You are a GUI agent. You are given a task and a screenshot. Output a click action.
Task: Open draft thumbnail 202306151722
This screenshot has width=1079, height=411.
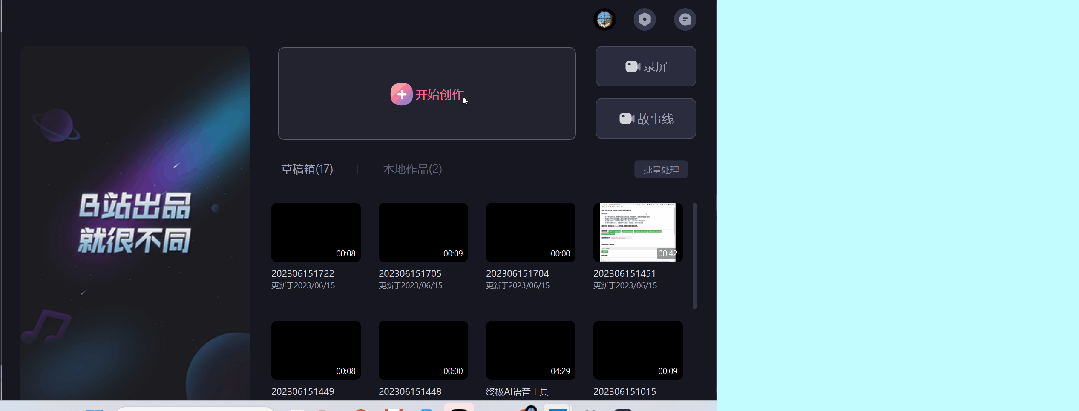point(316,232)
